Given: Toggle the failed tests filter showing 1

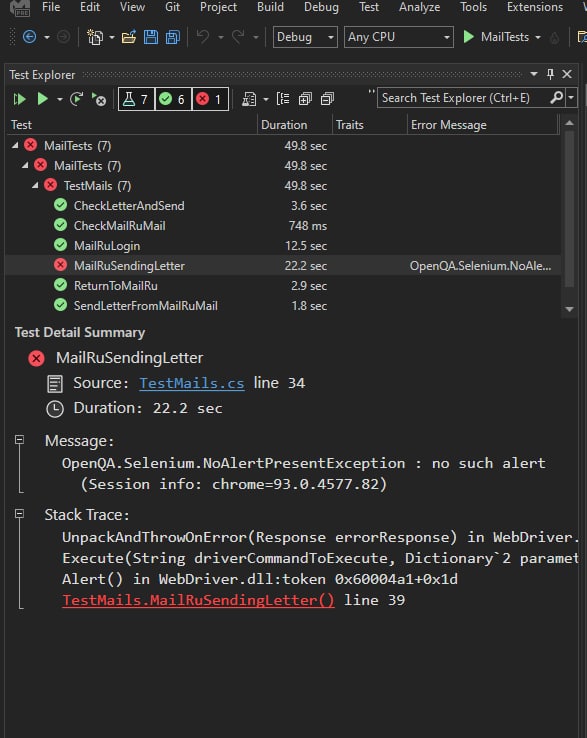Looking at the screenshot, I should pyautogui.click(x=210, y=99).
